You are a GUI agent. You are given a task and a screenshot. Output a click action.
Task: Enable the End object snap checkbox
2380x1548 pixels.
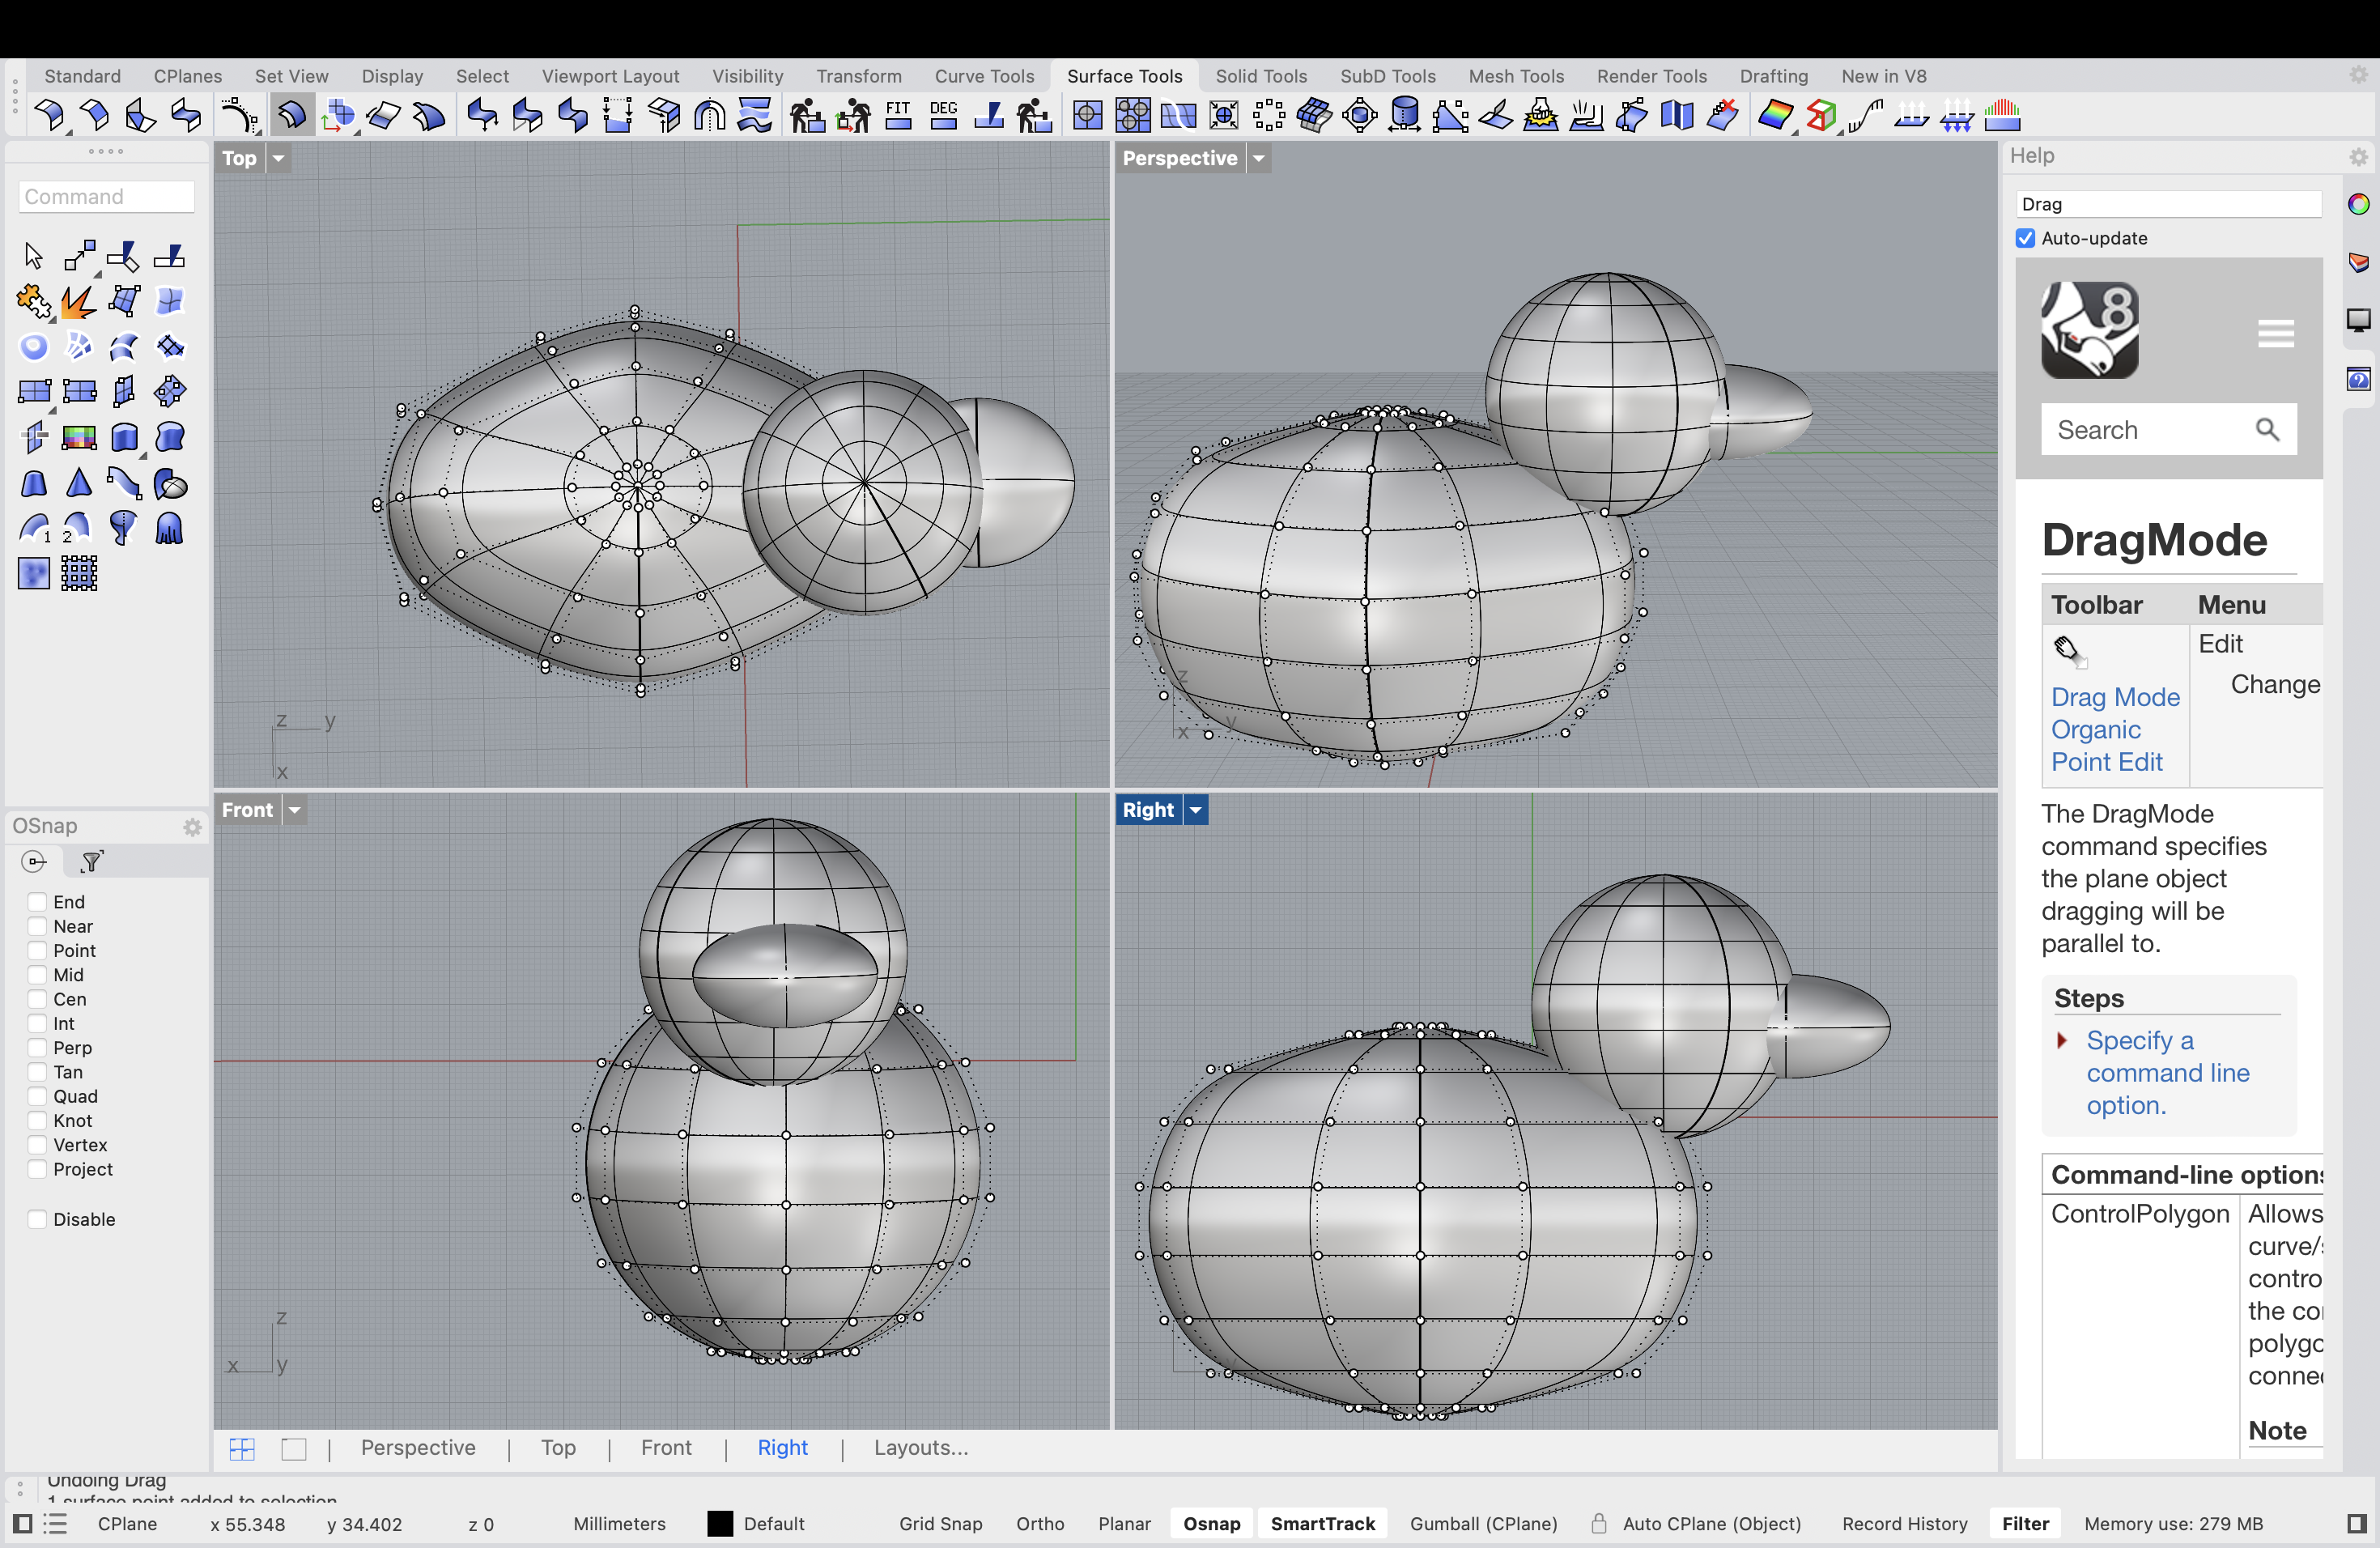(x=37, y=902)
